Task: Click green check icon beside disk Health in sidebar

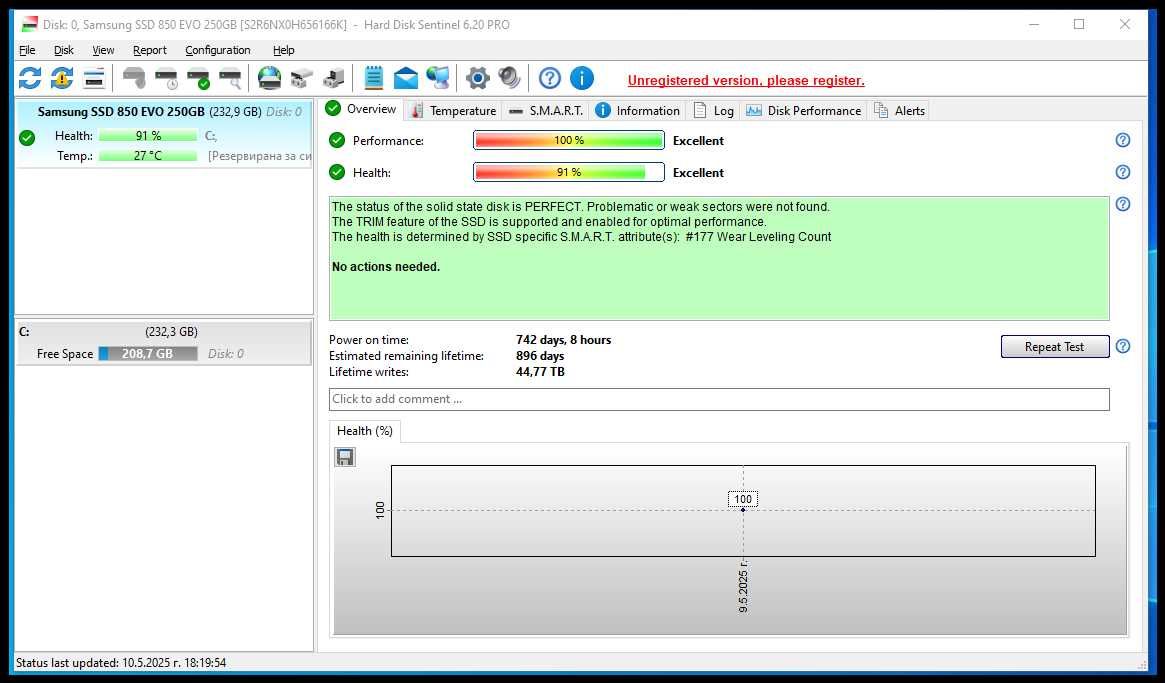Action: 27,137
